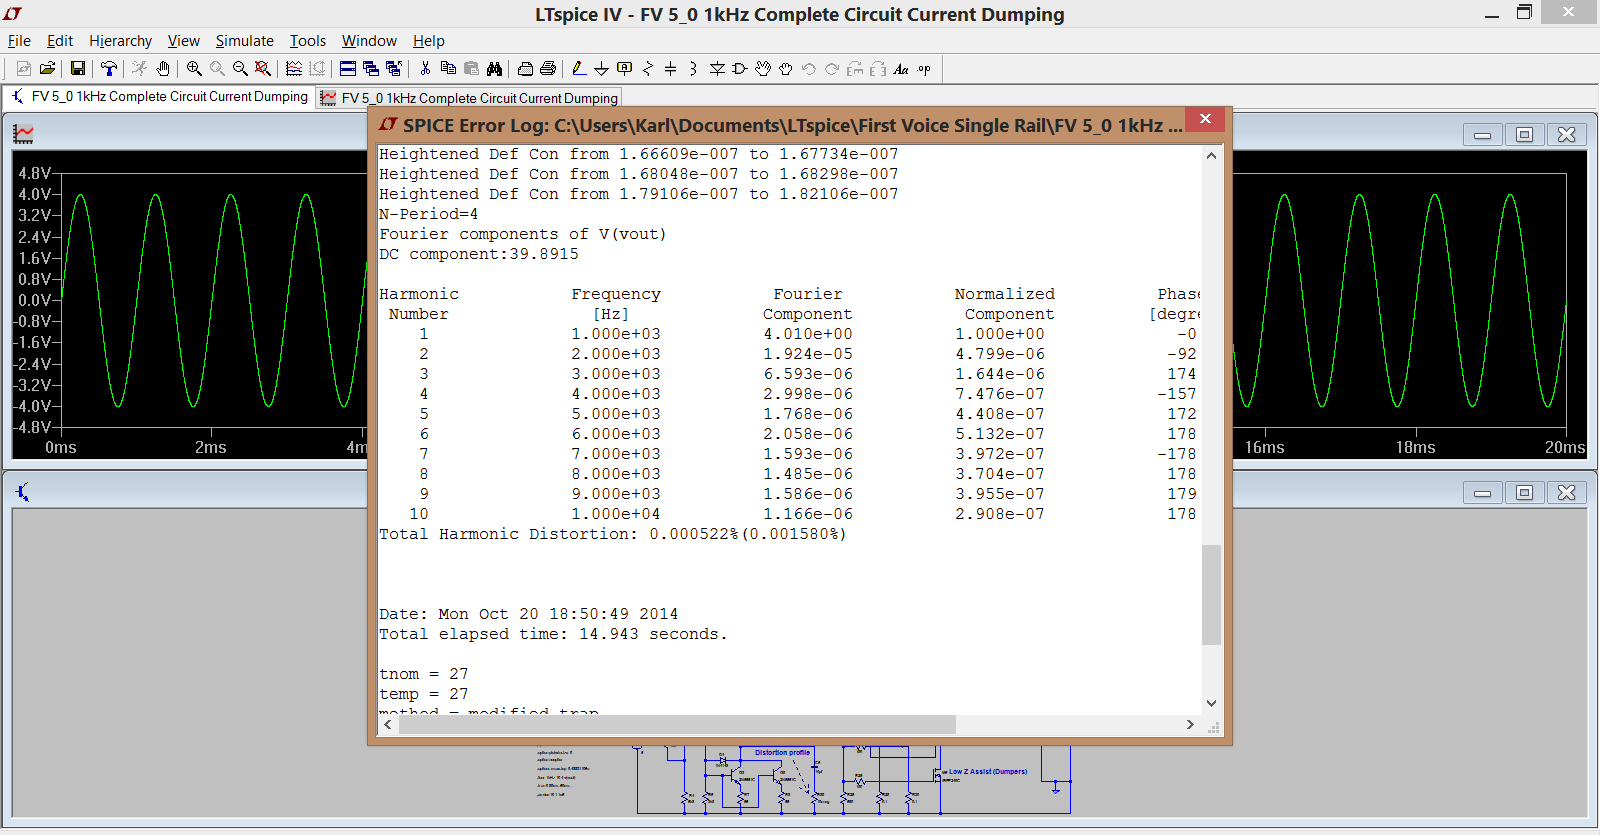Open the View menu
The image size is (1600, 835).
tap(183, 41)
